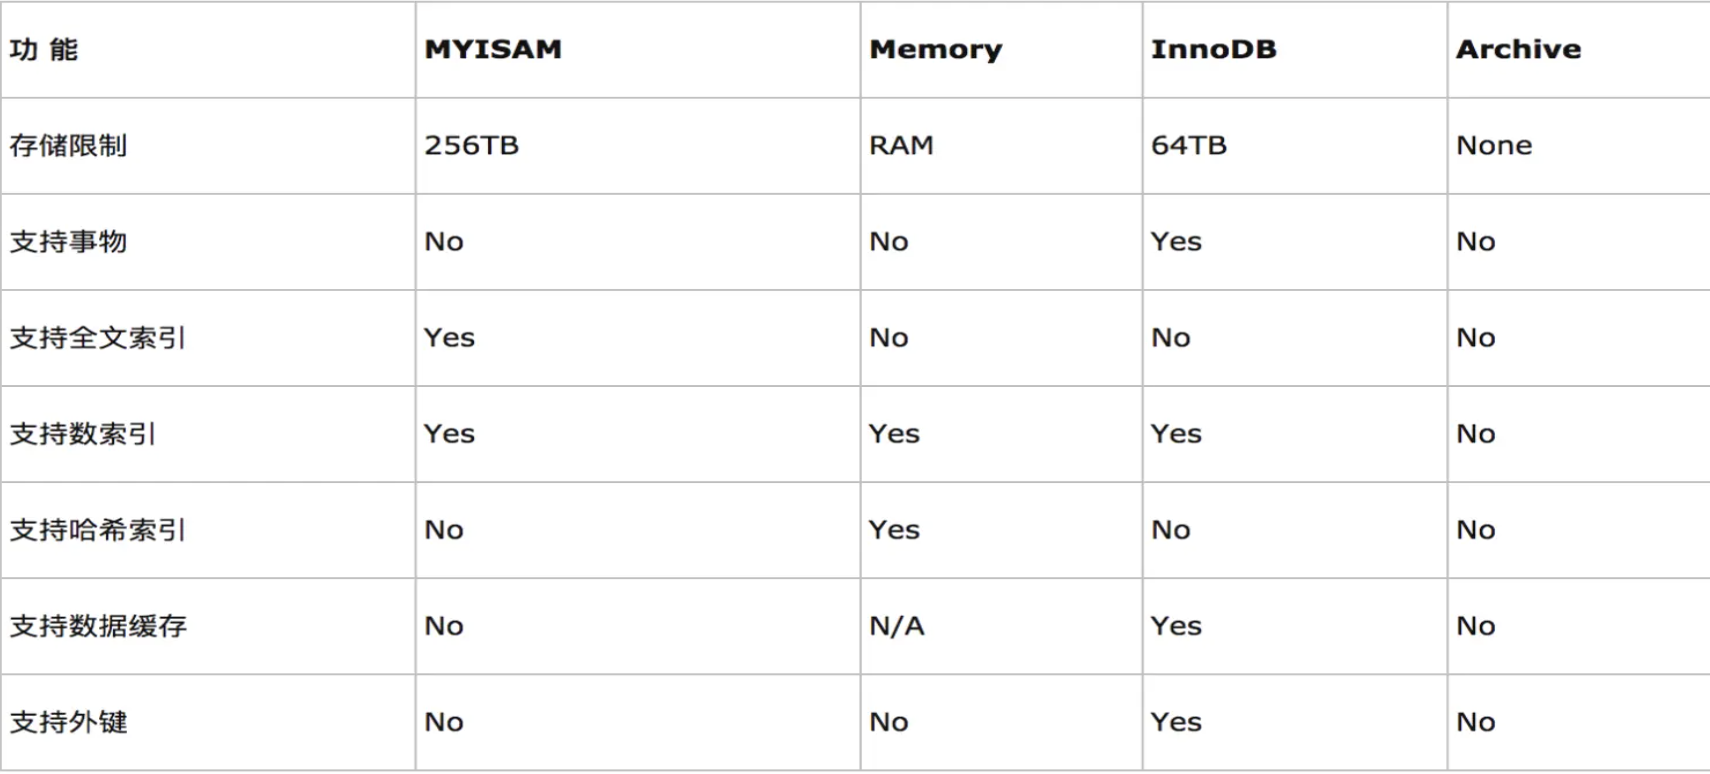The image size is (1710, 774).
Task: Click the 64TB storage limit cell
Action: [1188, 146]
